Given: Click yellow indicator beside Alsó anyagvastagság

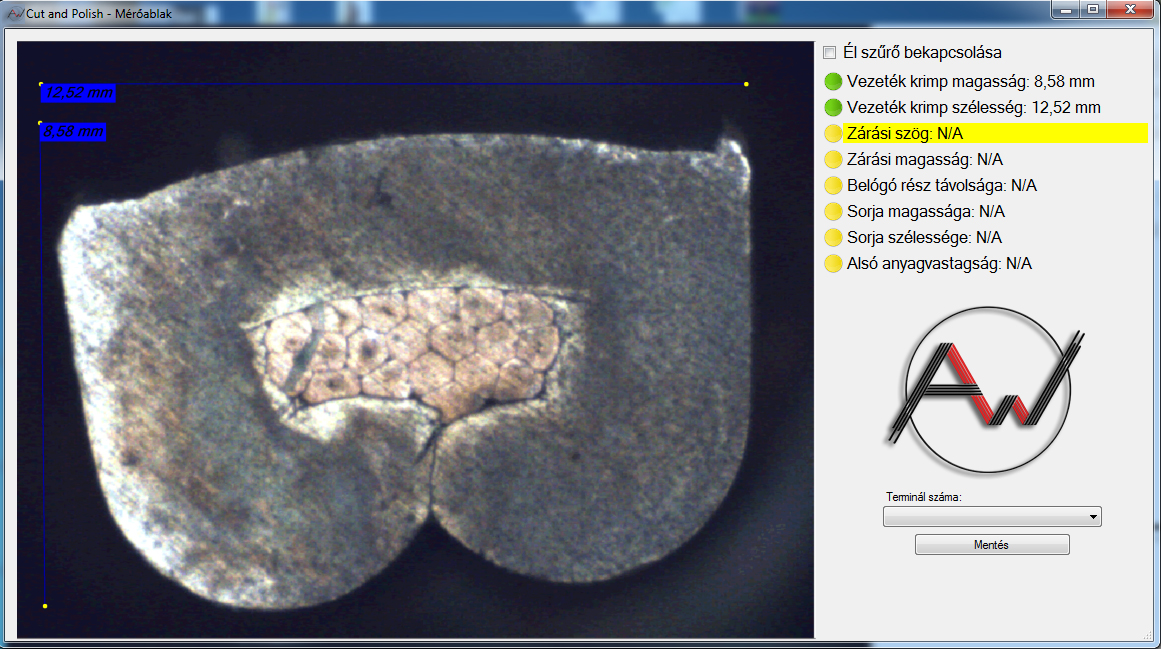Looking at the screenshot, I should (x=833, y=264).
